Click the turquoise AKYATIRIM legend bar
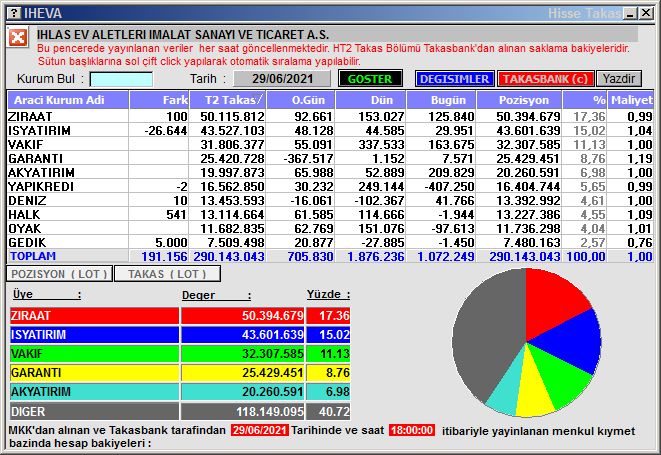The width and height of the screenshot is (661, 455). tap(94, 392)
